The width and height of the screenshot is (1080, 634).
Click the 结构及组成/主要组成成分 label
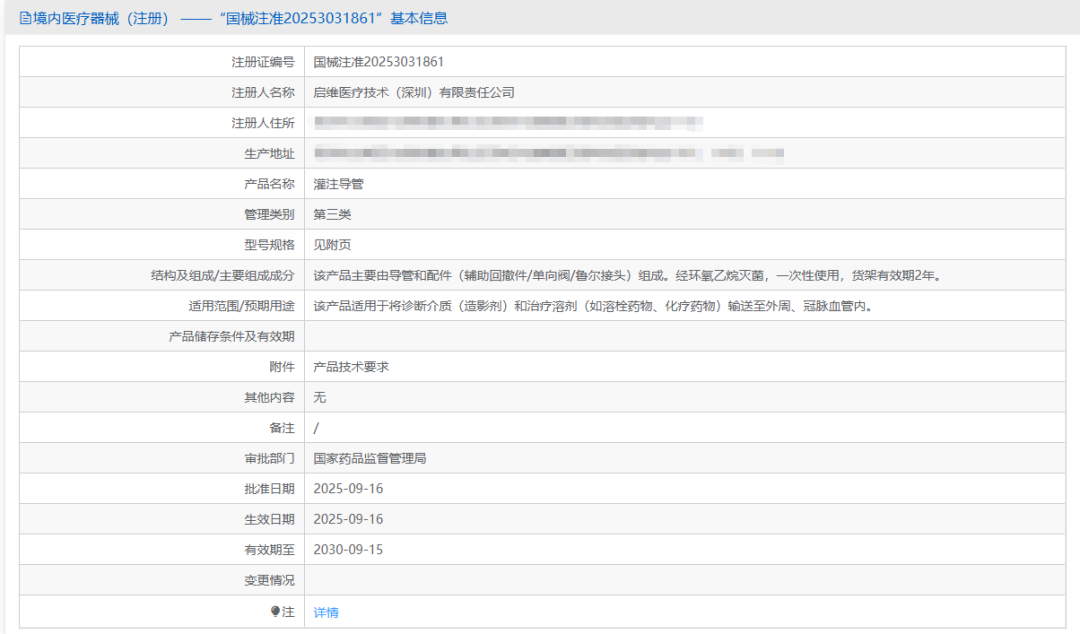click(x=222, y=275)
